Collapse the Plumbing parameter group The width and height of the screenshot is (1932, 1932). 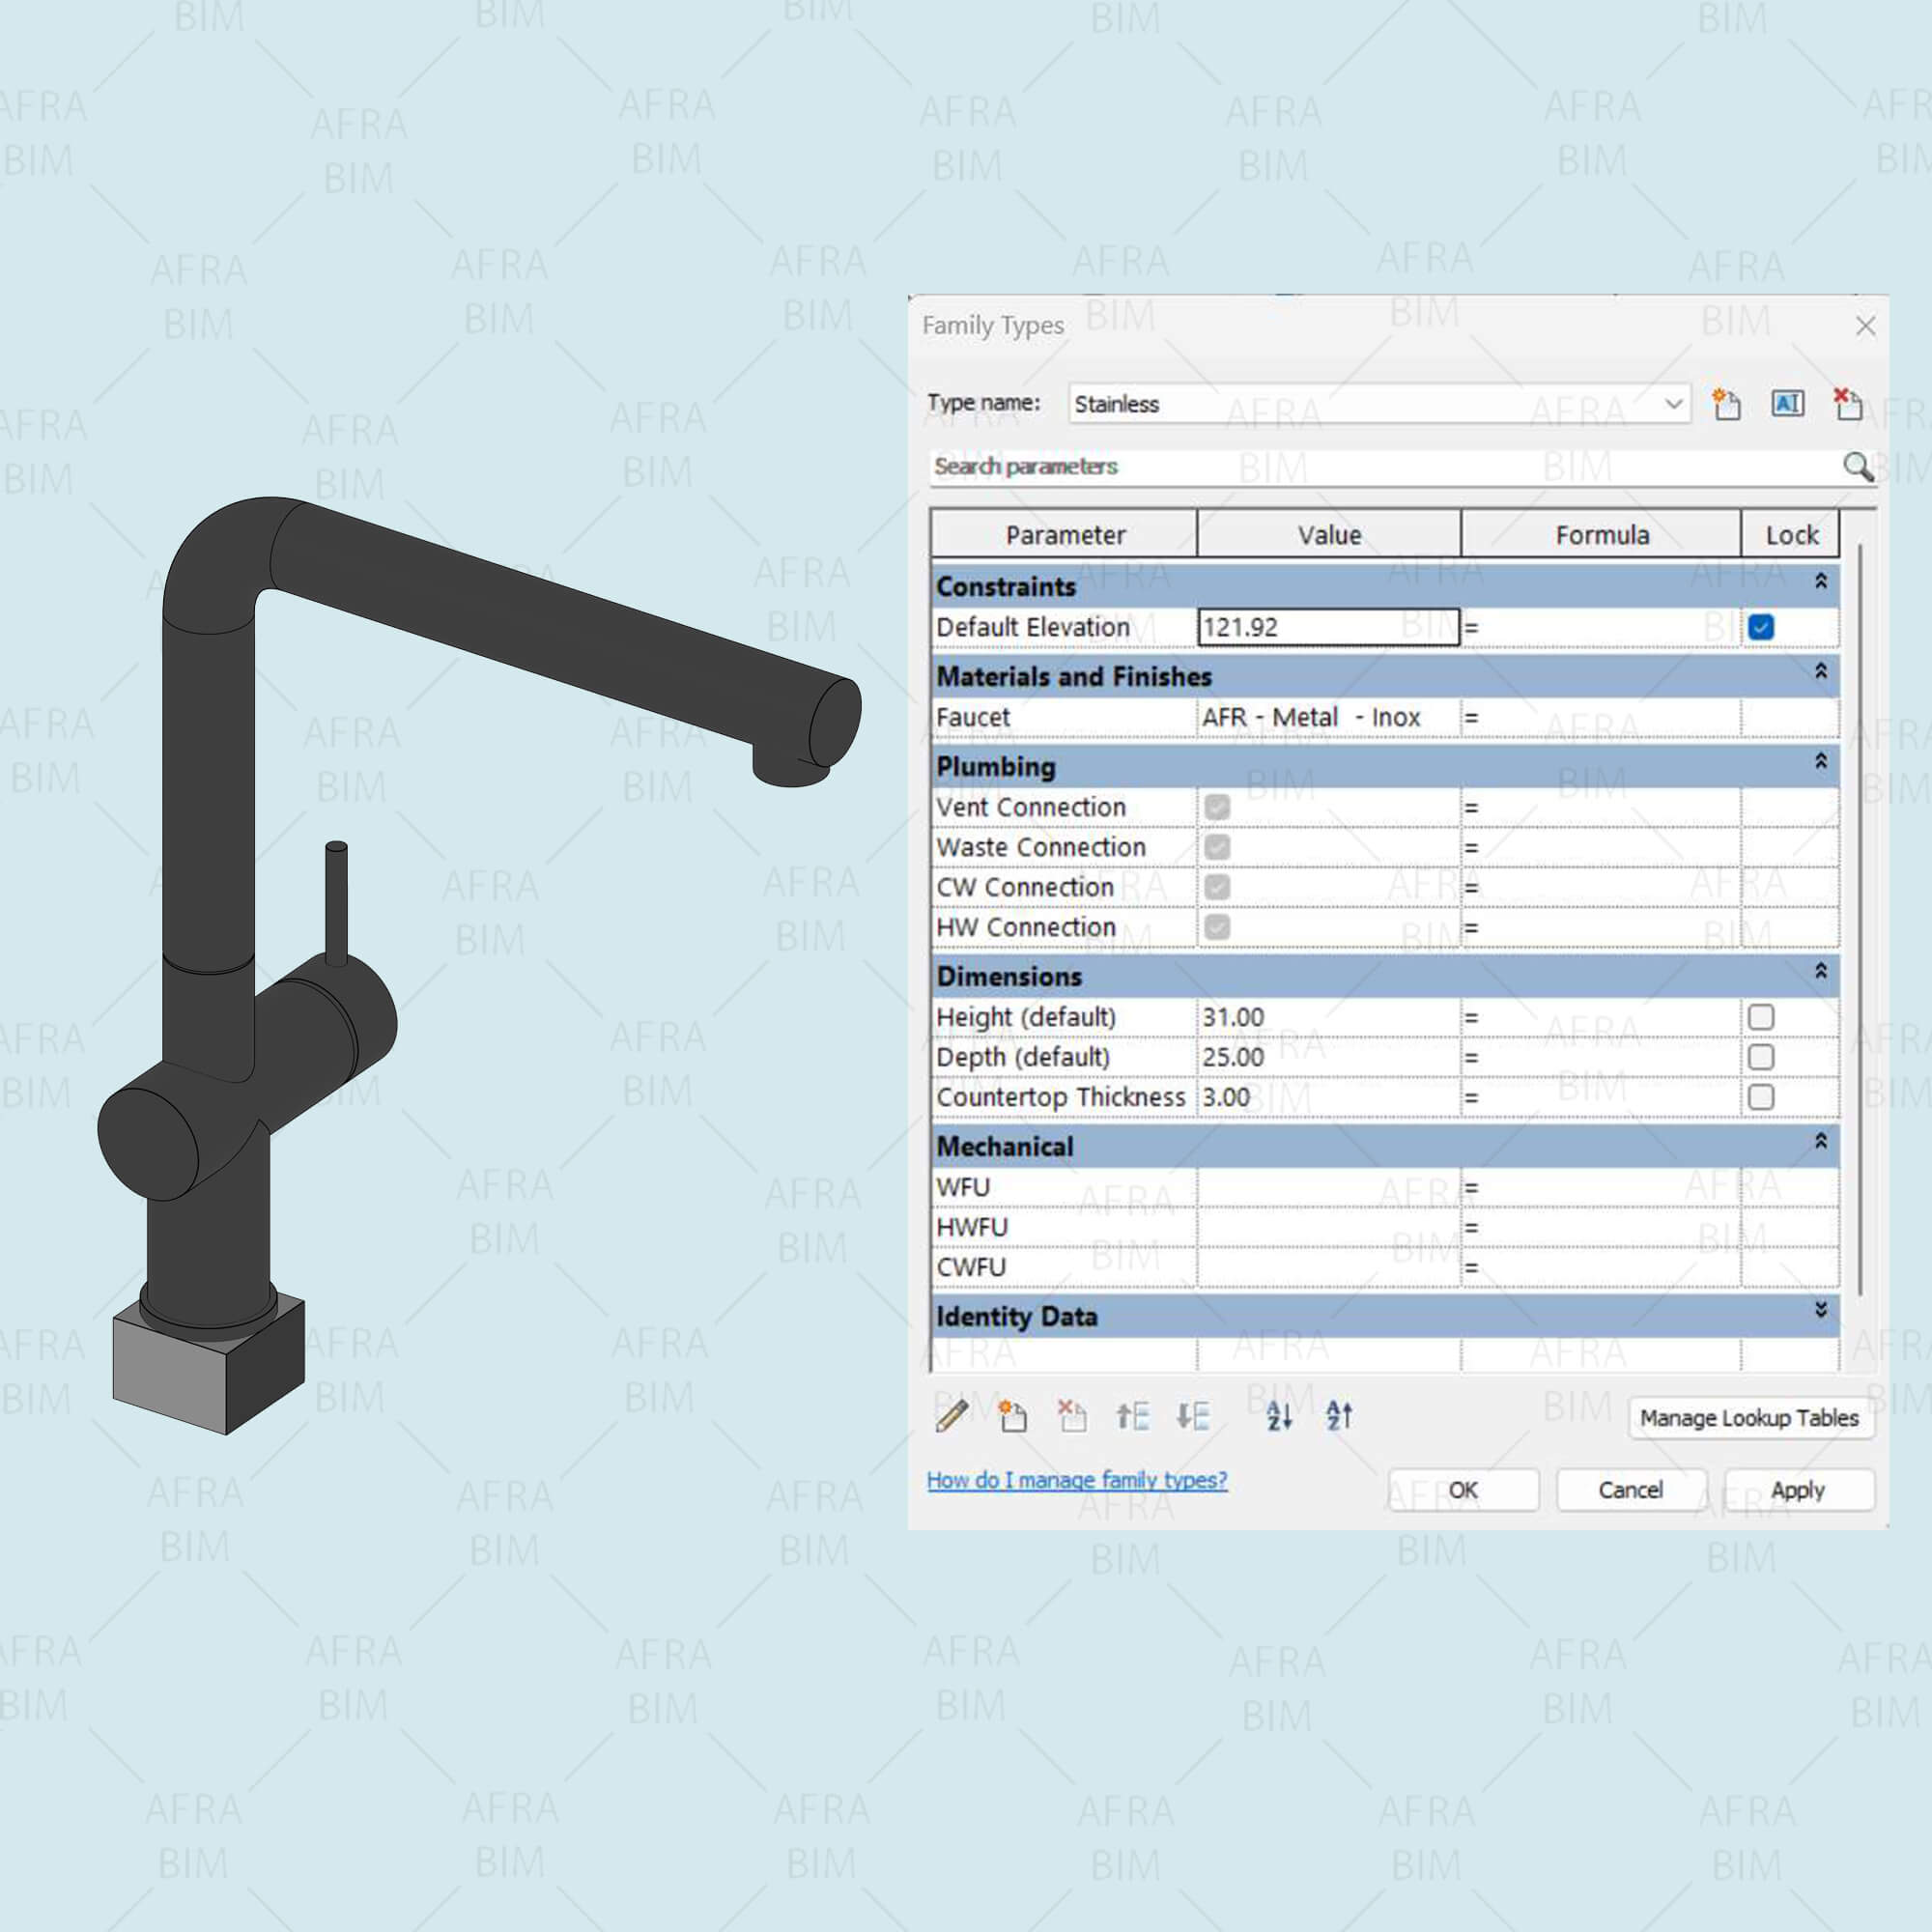[1820, 762]
